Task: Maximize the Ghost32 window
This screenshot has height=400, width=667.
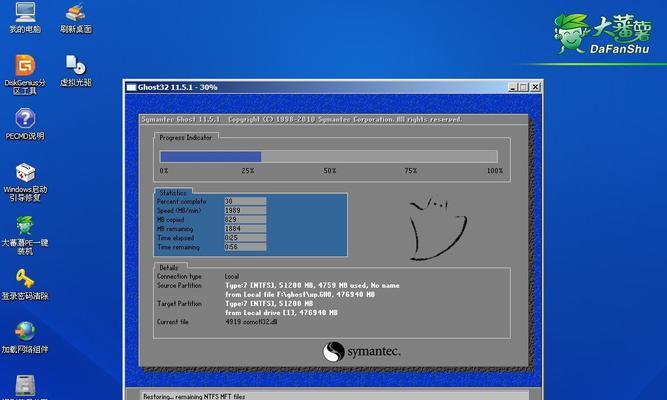Action: tap(524, 87)
